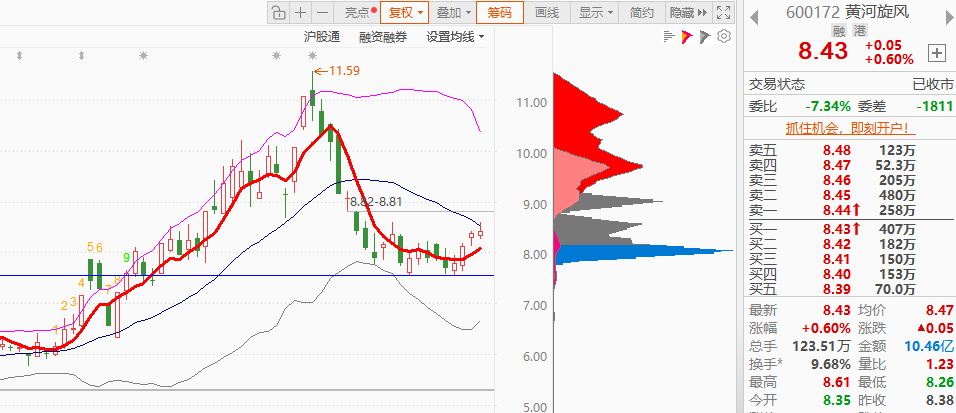Click the second diamond marker above chart
Screen dimensions: 956x413
82,56
